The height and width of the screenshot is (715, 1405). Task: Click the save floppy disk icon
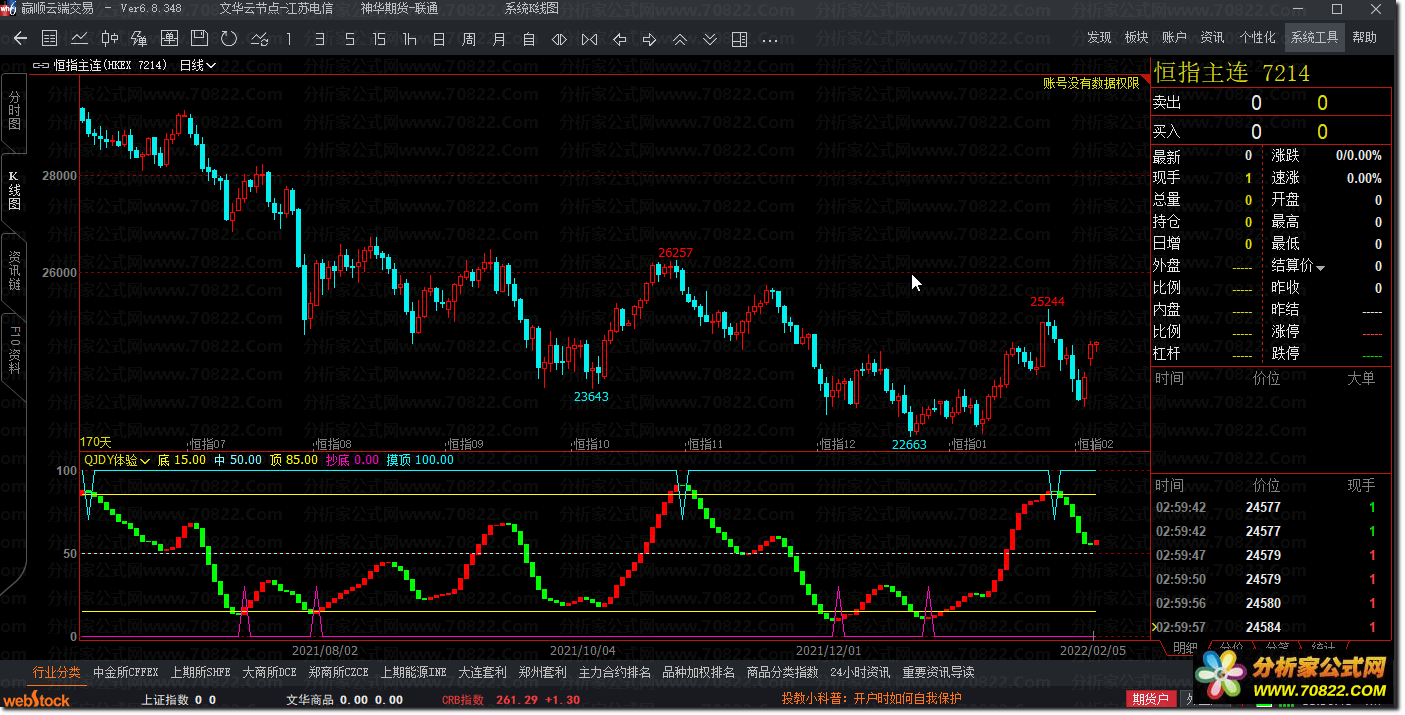(x=199, y=39)
